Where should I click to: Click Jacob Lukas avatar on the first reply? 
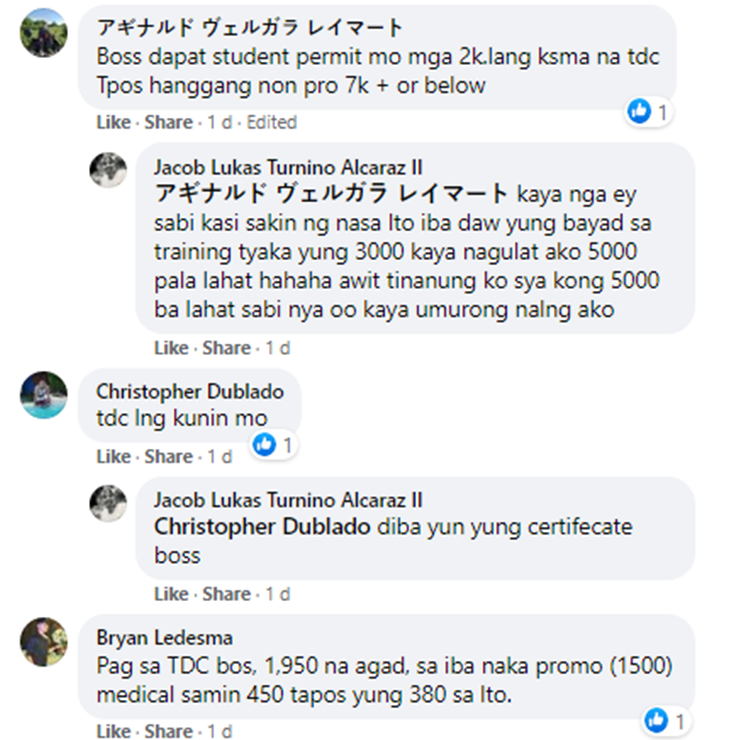(108, 170)
